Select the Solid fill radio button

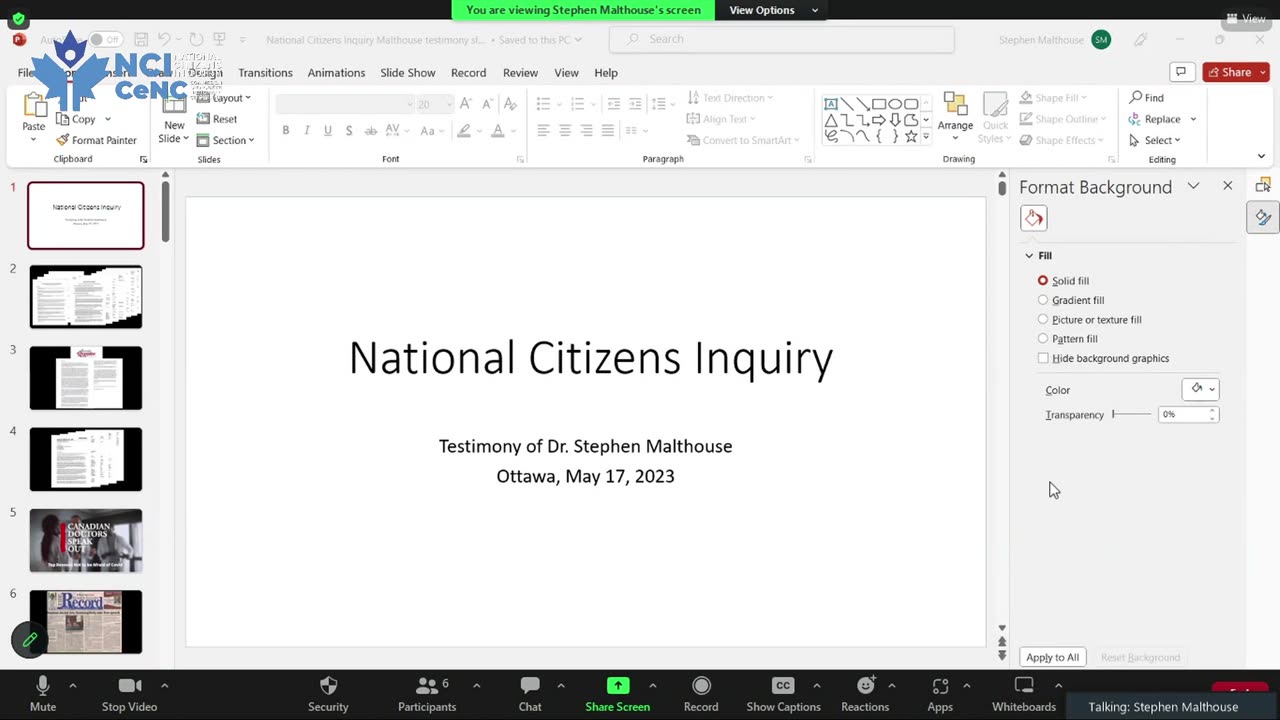click(x=1043, y=281)
